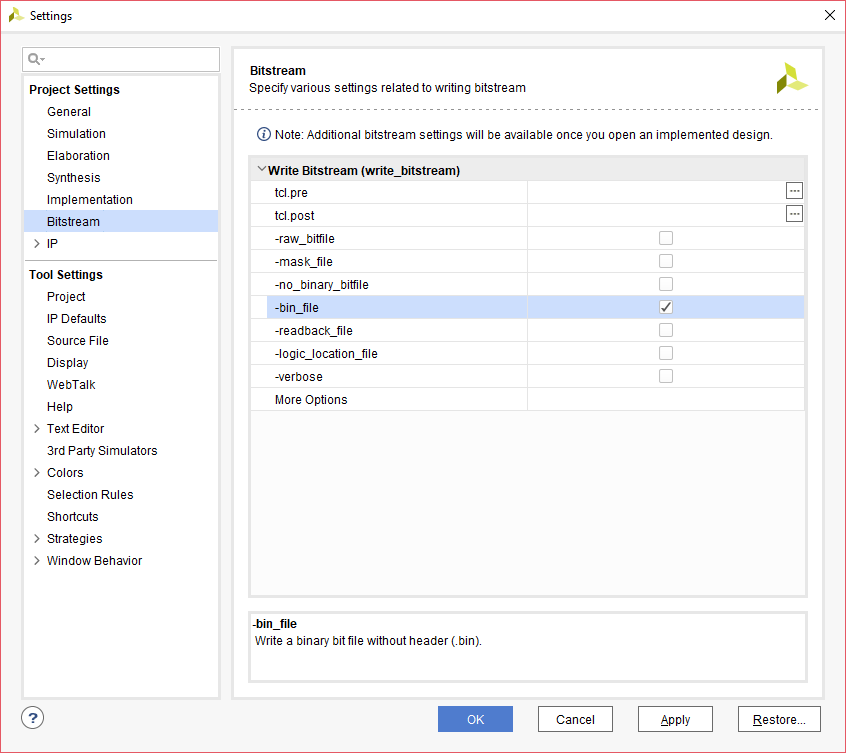
Task: Collapse the Write Bitstream section
Action: 262,170
